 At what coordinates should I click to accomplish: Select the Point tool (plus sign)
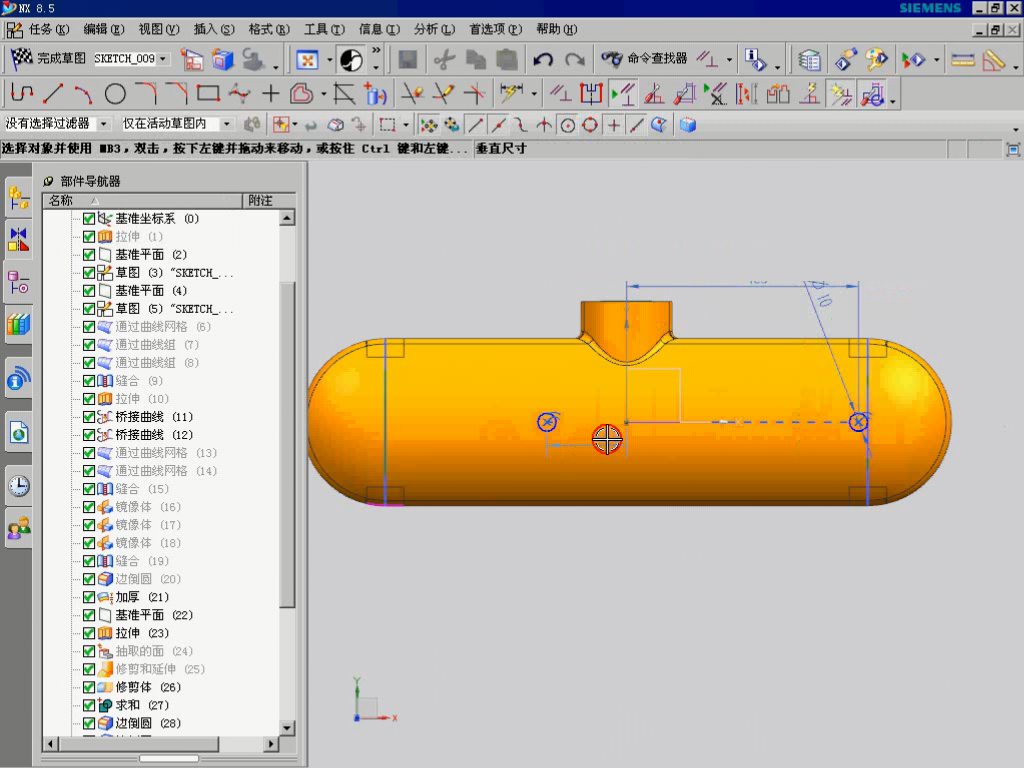[x=270, y=93]
